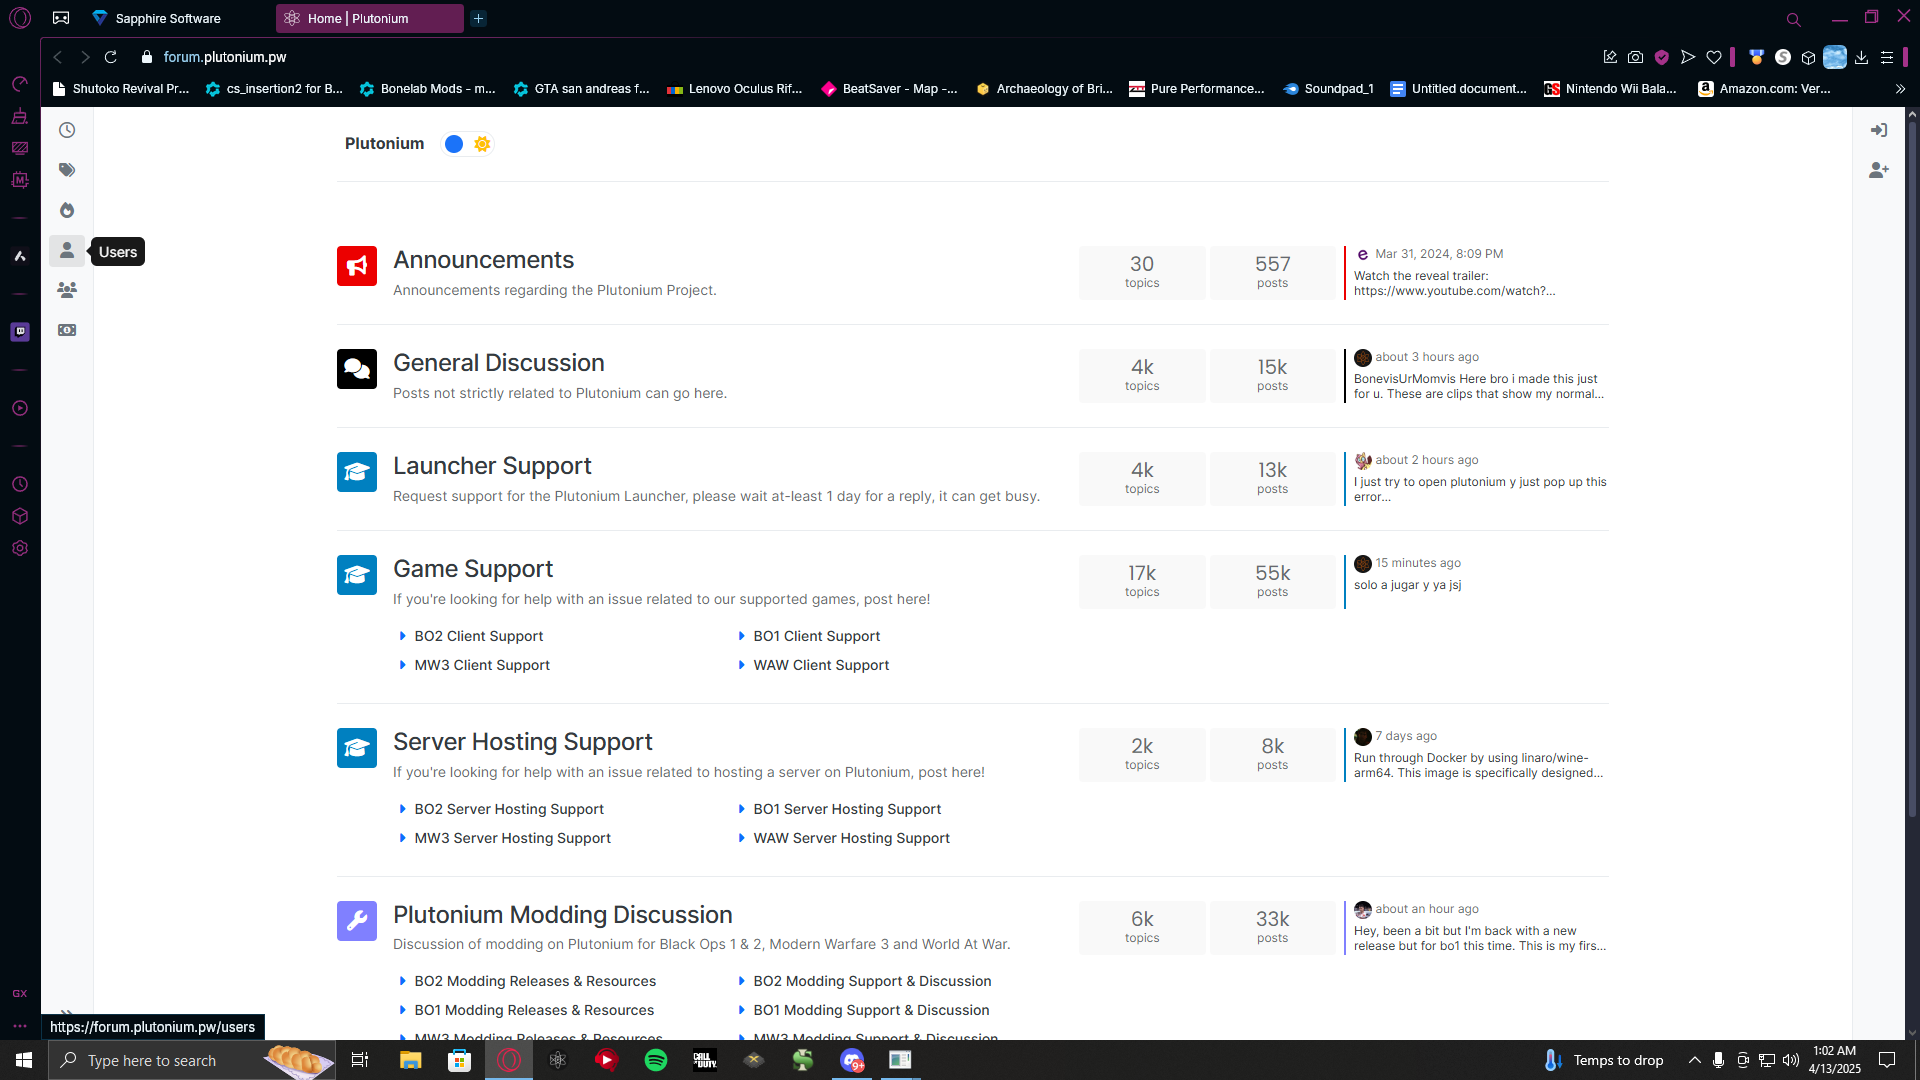
Task: Open the General Discussion category
Action: tap(498, 363)
